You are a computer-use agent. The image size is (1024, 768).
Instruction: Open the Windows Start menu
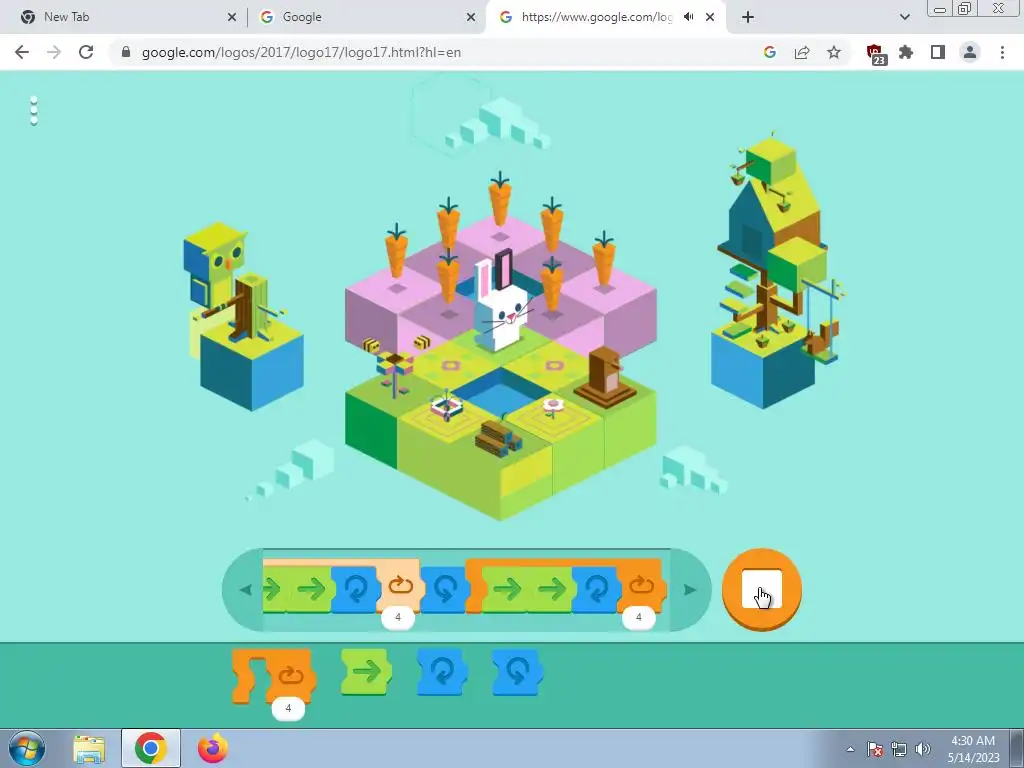click(27, 748)
